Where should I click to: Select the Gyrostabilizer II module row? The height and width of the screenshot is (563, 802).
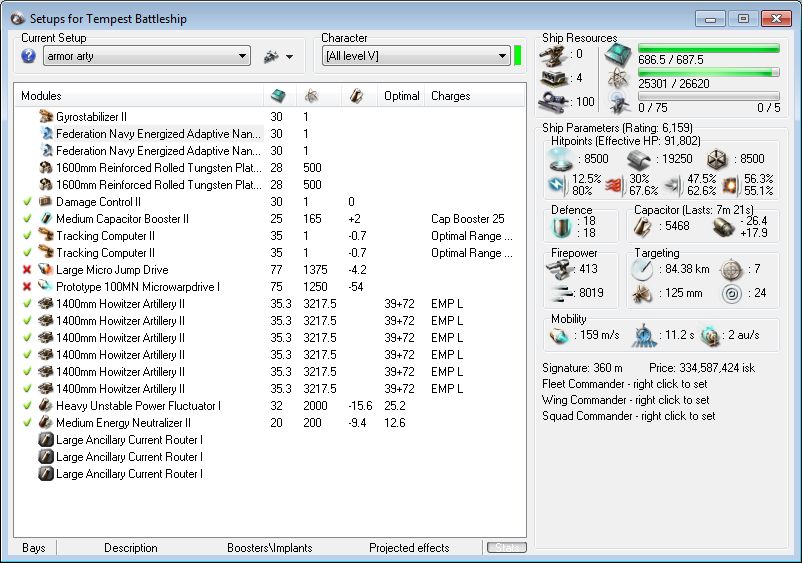(x=271, y=117)
